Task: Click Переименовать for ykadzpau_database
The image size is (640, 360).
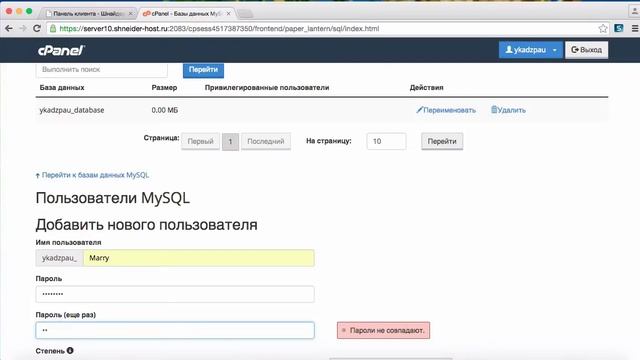Action: click(446, 110)
